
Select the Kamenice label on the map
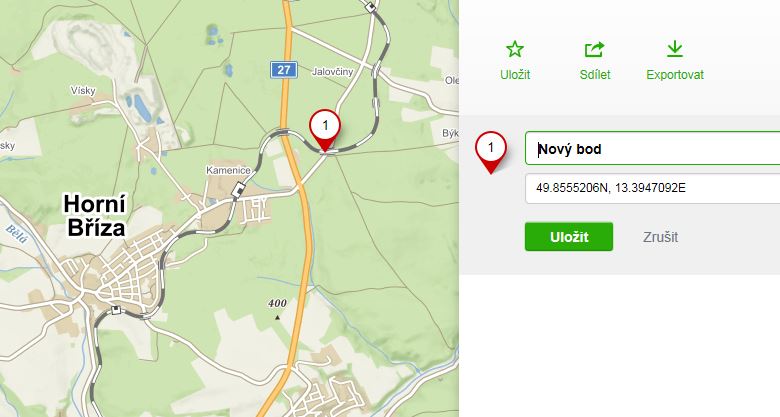tap(225, 170)
